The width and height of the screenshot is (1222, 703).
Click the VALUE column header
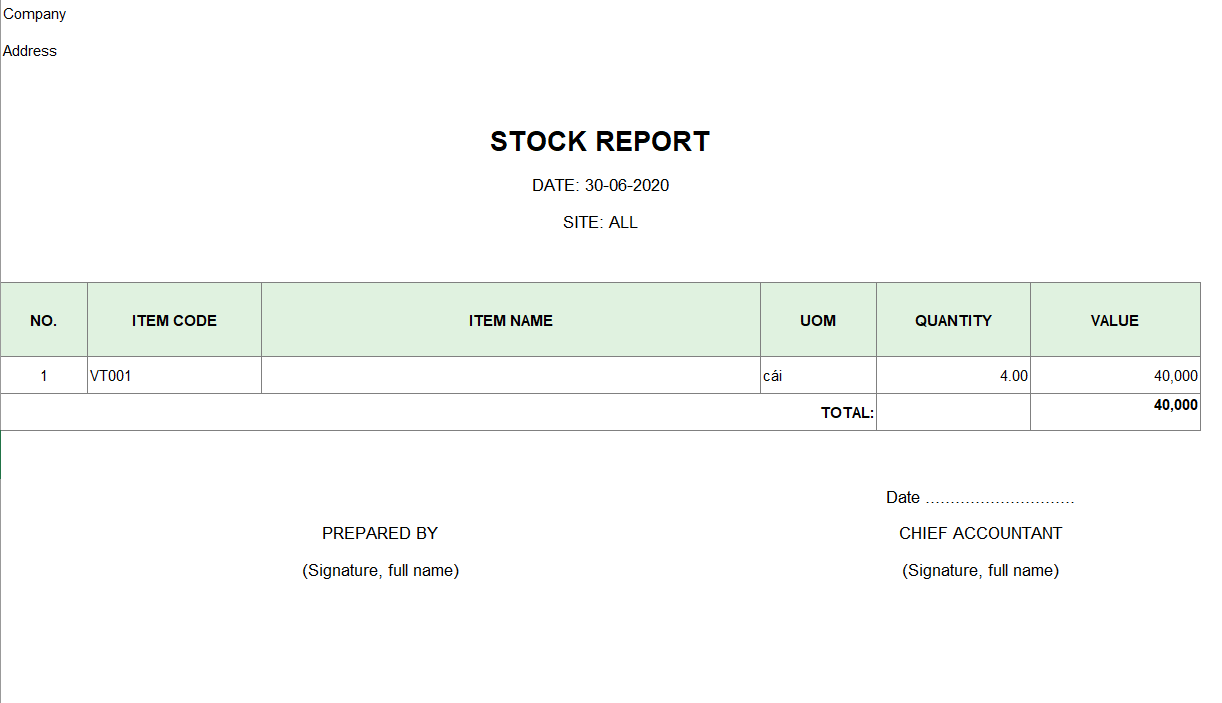click(x=1115, y=320)
